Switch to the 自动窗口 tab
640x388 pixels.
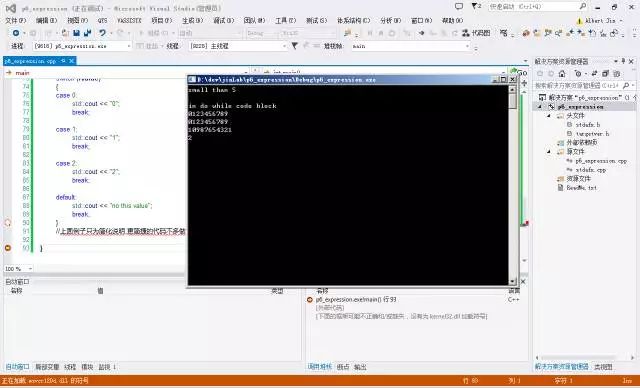click(x=18, y=367)
